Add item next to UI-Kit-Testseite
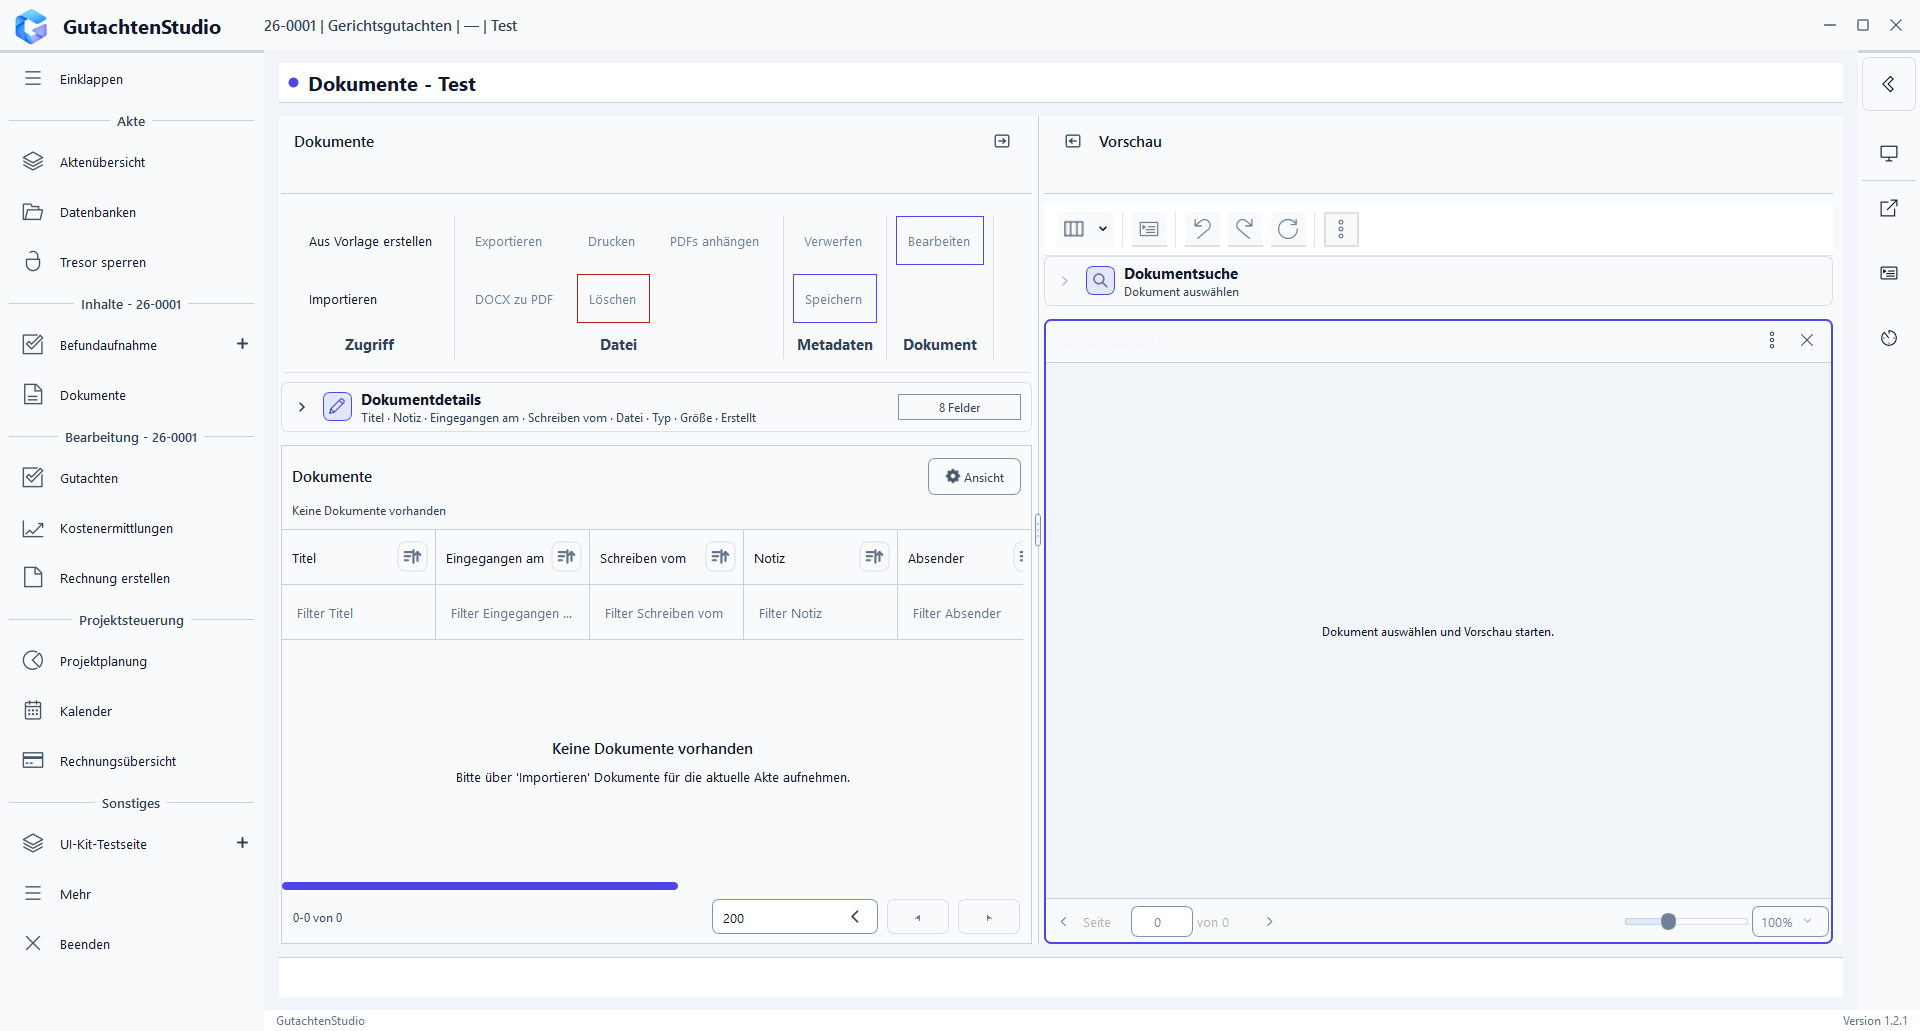 pos(242,843)
